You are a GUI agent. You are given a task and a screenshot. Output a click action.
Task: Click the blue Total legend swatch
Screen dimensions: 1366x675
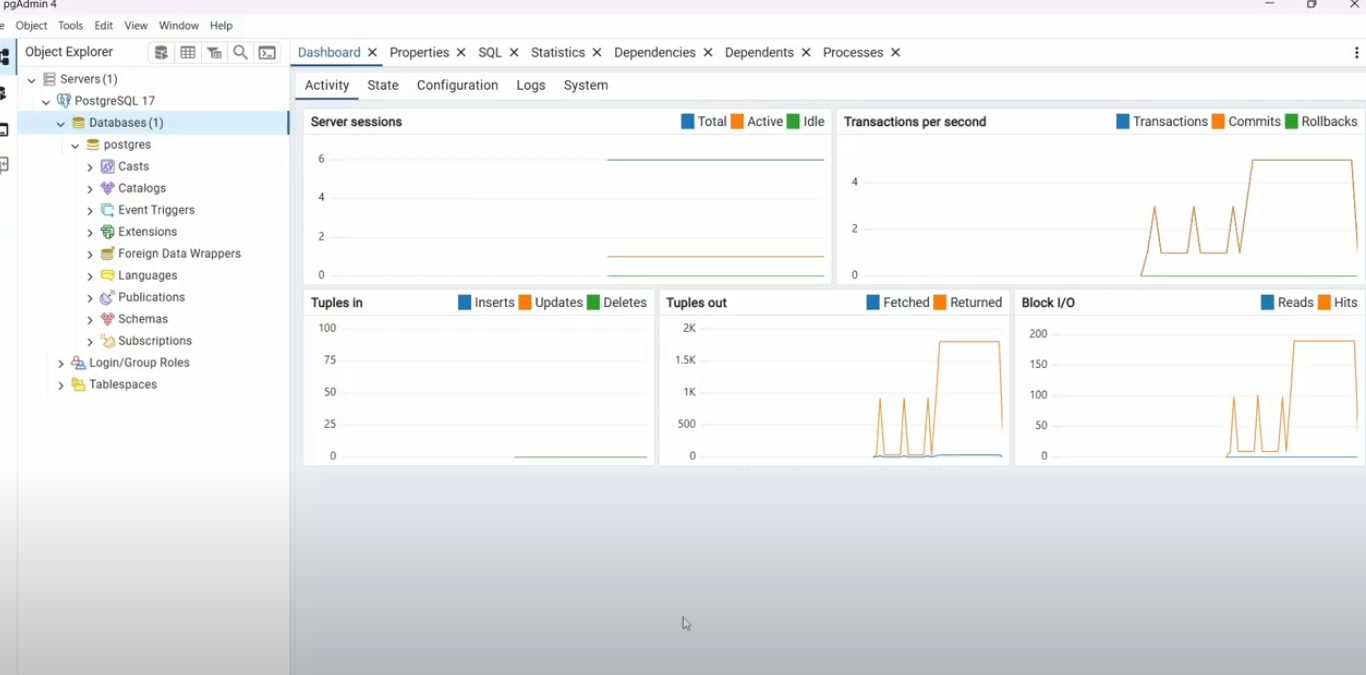pos(688,122)
